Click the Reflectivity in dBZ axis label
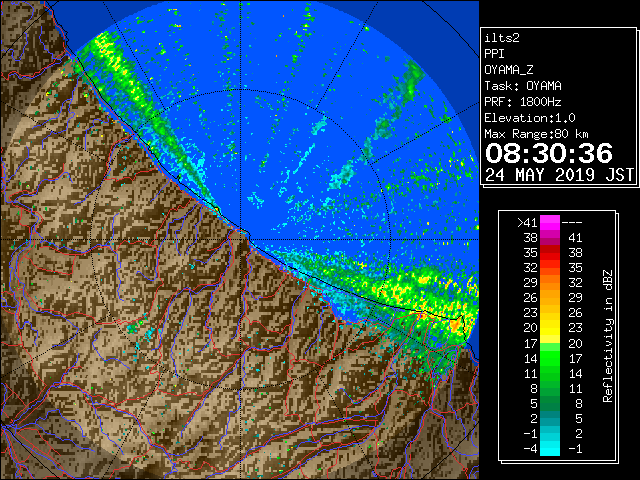640x480 pixels. tap(608, 336)
